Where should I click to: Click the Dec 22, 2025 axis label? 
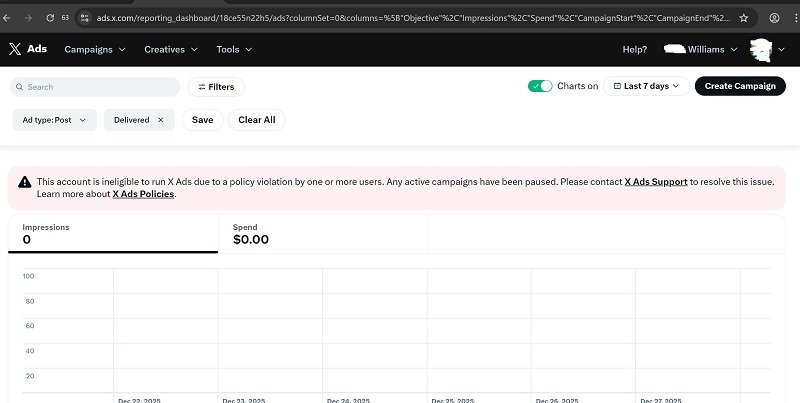pyautogui.click(x=139, y=400)
